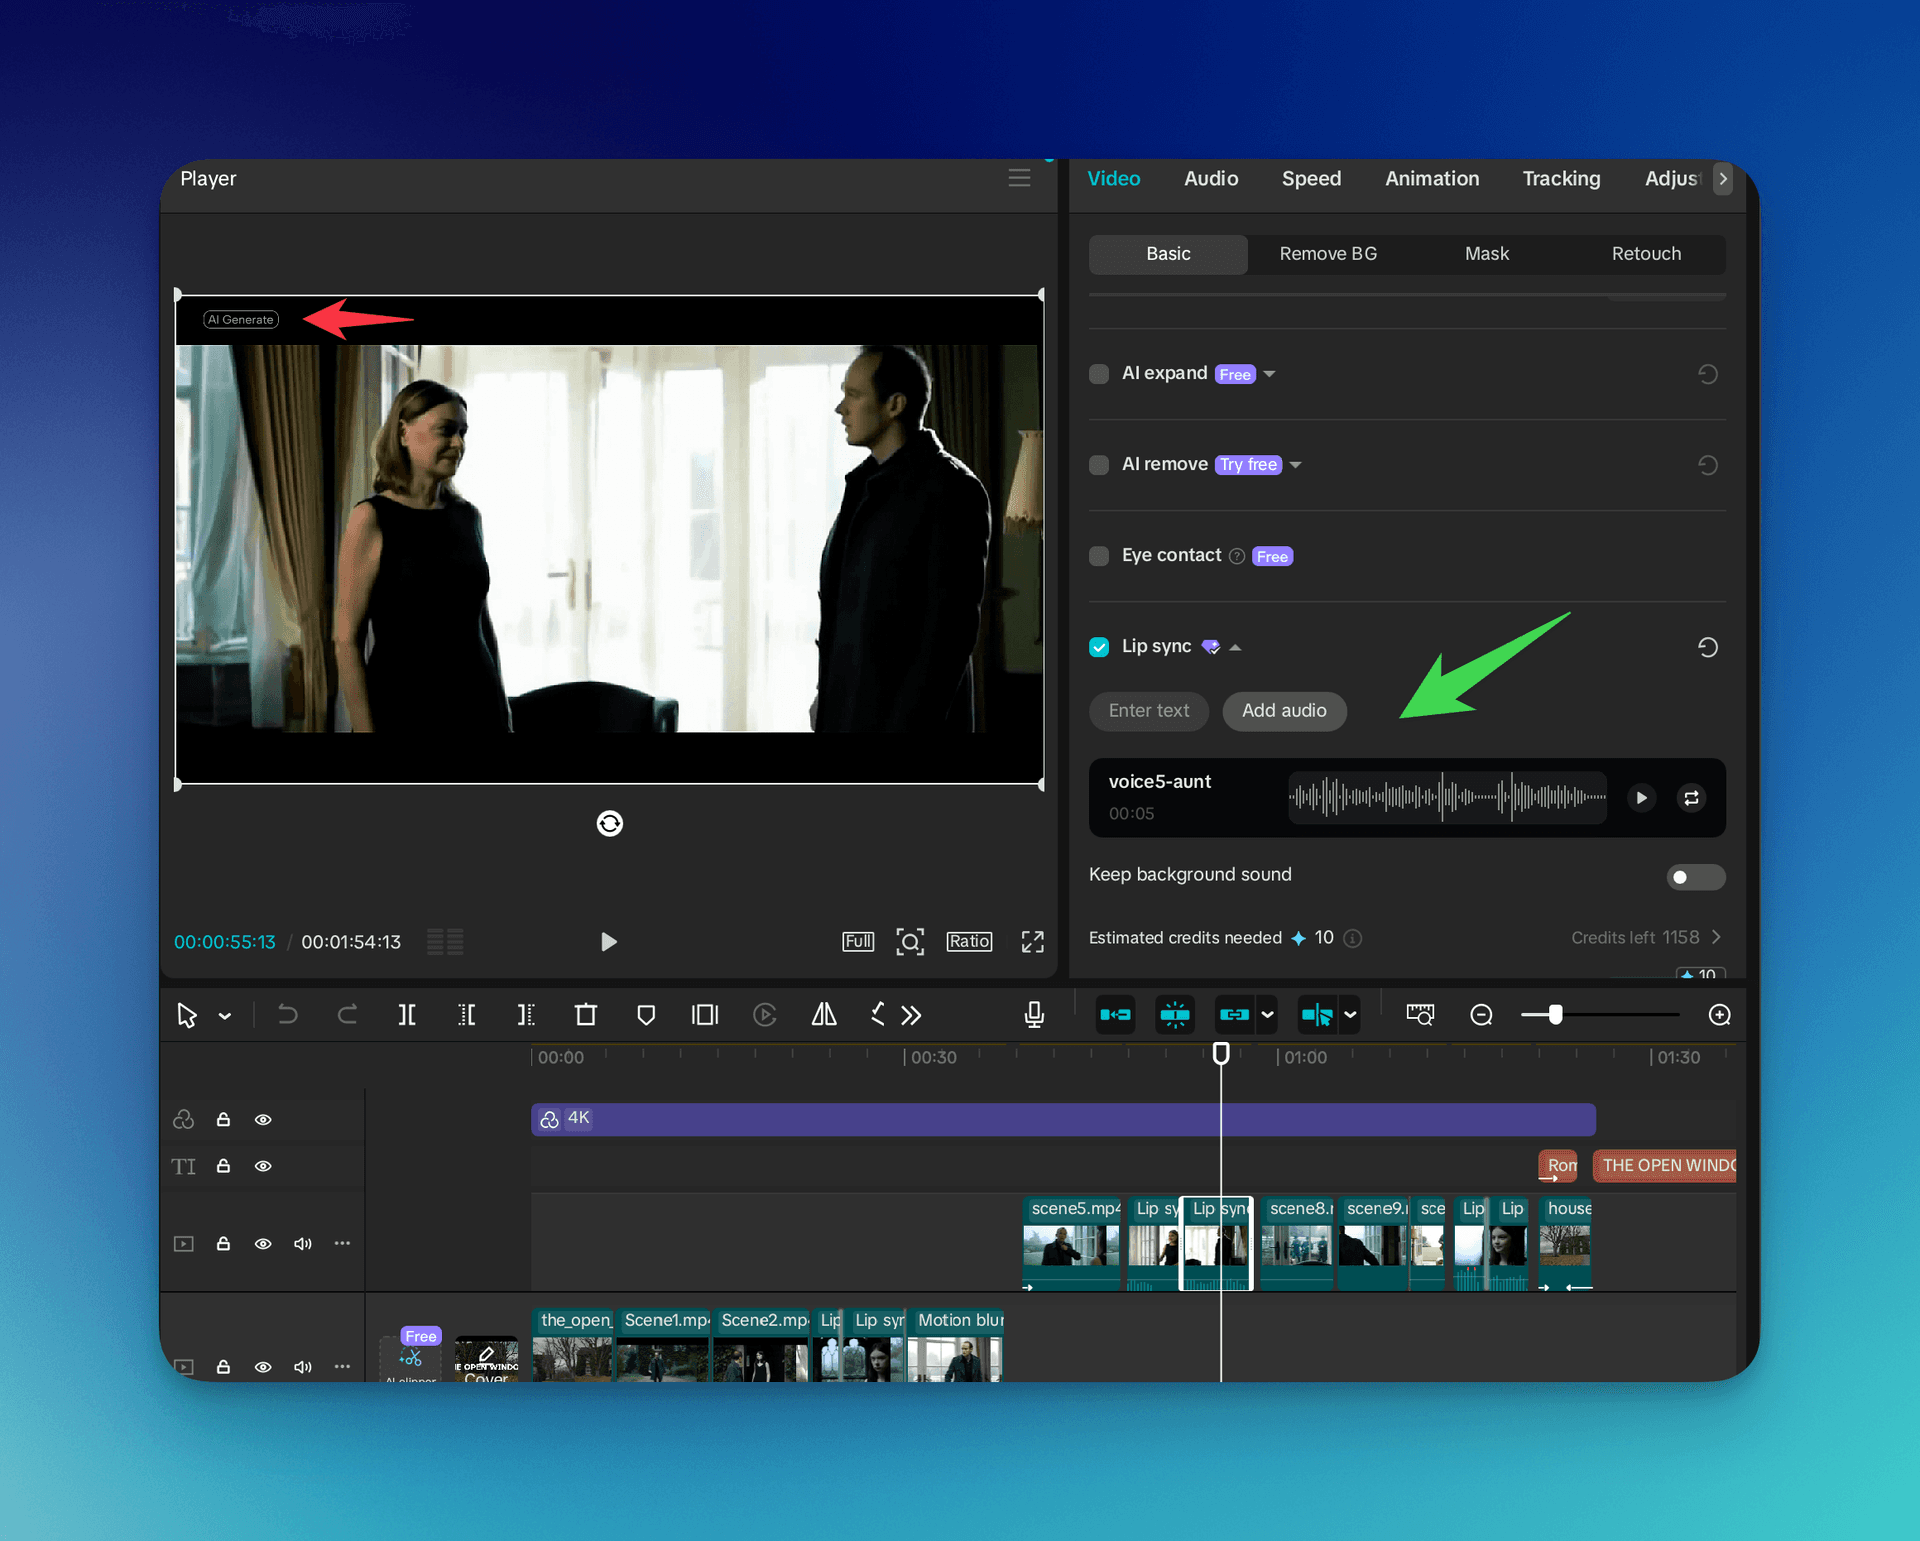Screen dimensions: 1920x1541
Task: Enter fullscreen player preview
Action: click(x=1033, y=941)
